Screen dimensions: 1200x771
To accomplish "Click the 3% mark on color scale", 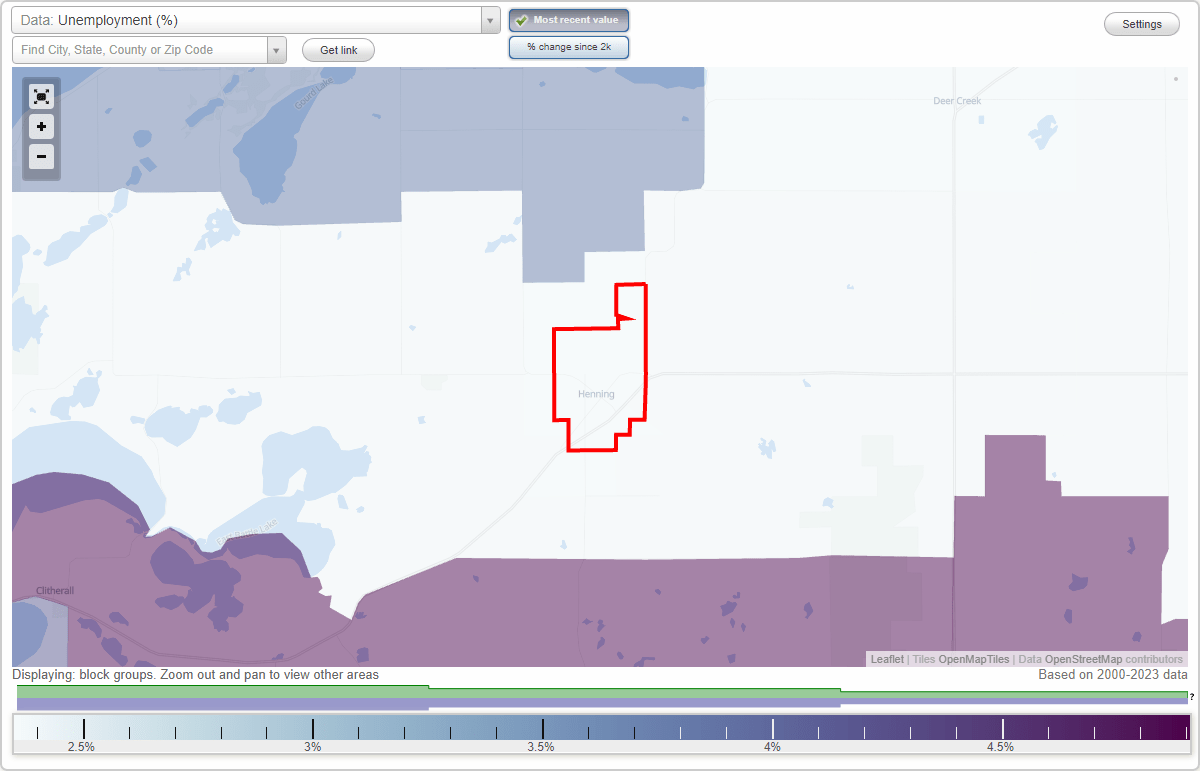I will tap(313, 746).
